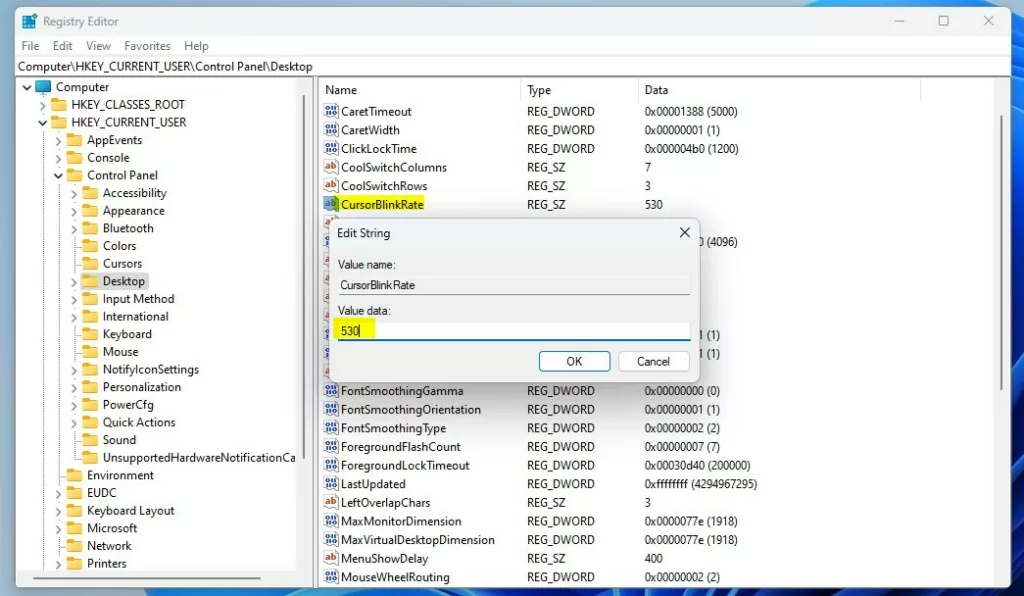Viewport: 1024px width, 596px height.
Task: Click the CoolSwitchColumns string value icon
Action: pyautogui.click(x=331, y=166)
